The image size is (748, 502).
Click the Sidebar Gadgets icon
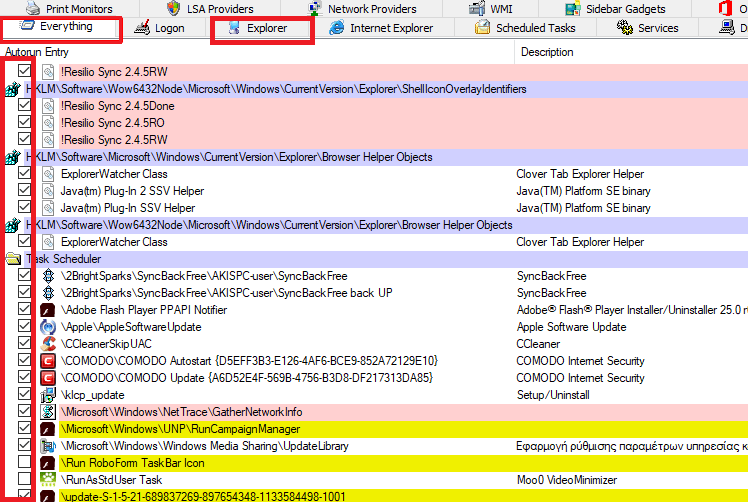pyautogui.click(x=572, y=8)
